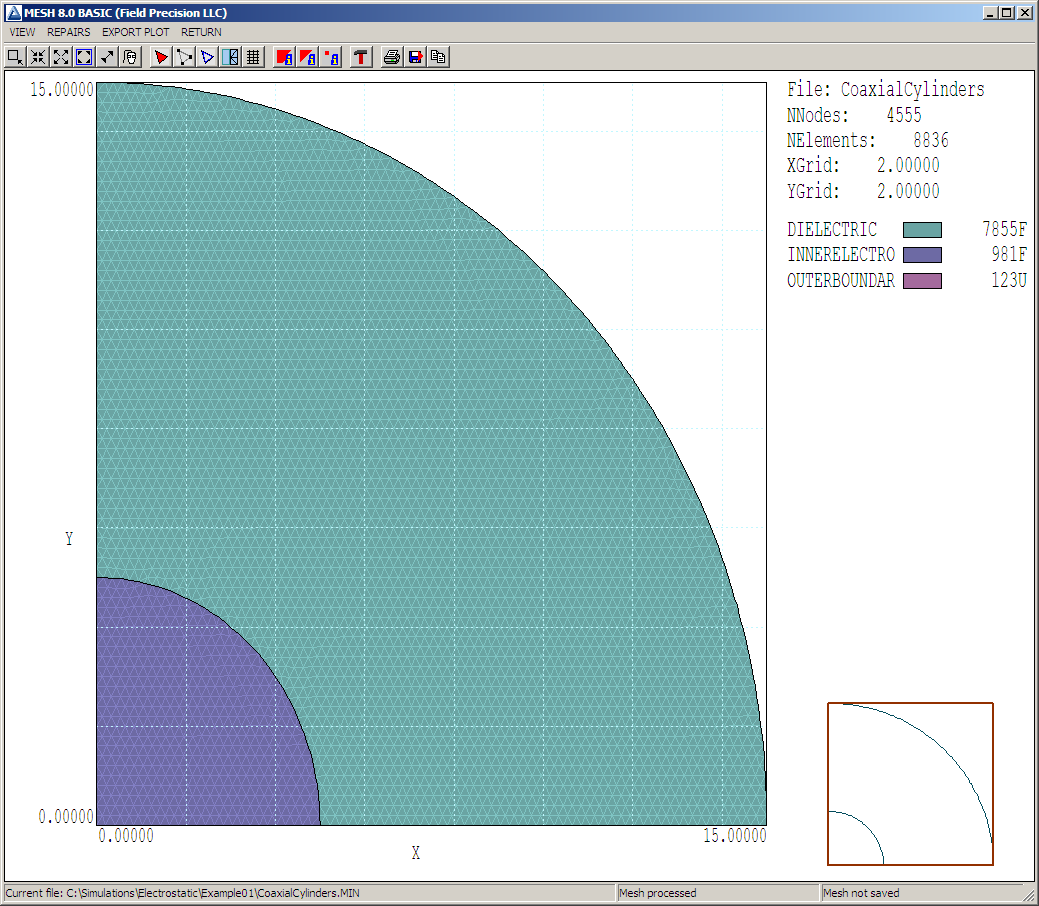Click the orientation overview thumbnail box
Screen dimensions: 1039x906
click(910, 783)
